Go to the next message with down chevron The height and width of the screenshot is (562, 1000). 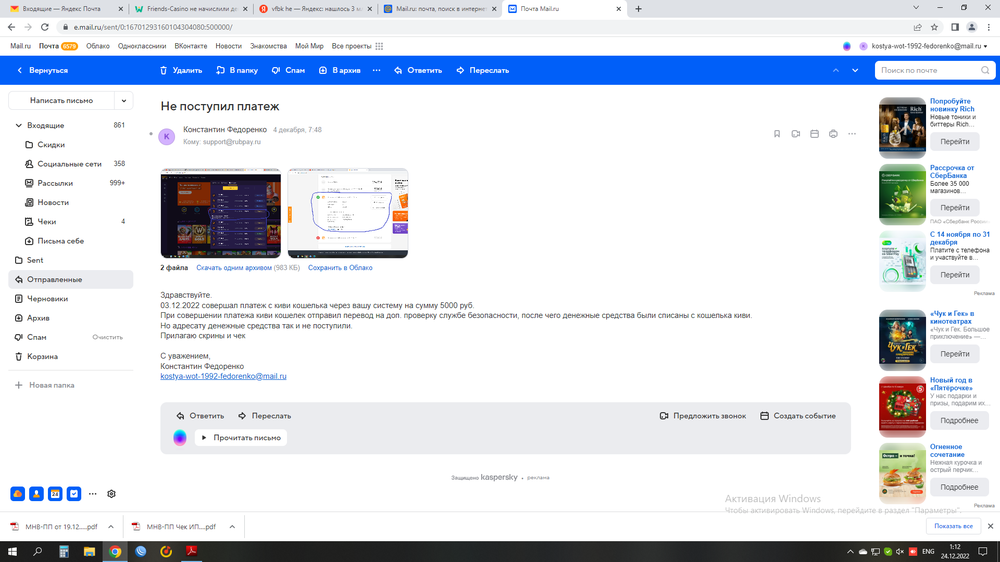click(855, 71)
